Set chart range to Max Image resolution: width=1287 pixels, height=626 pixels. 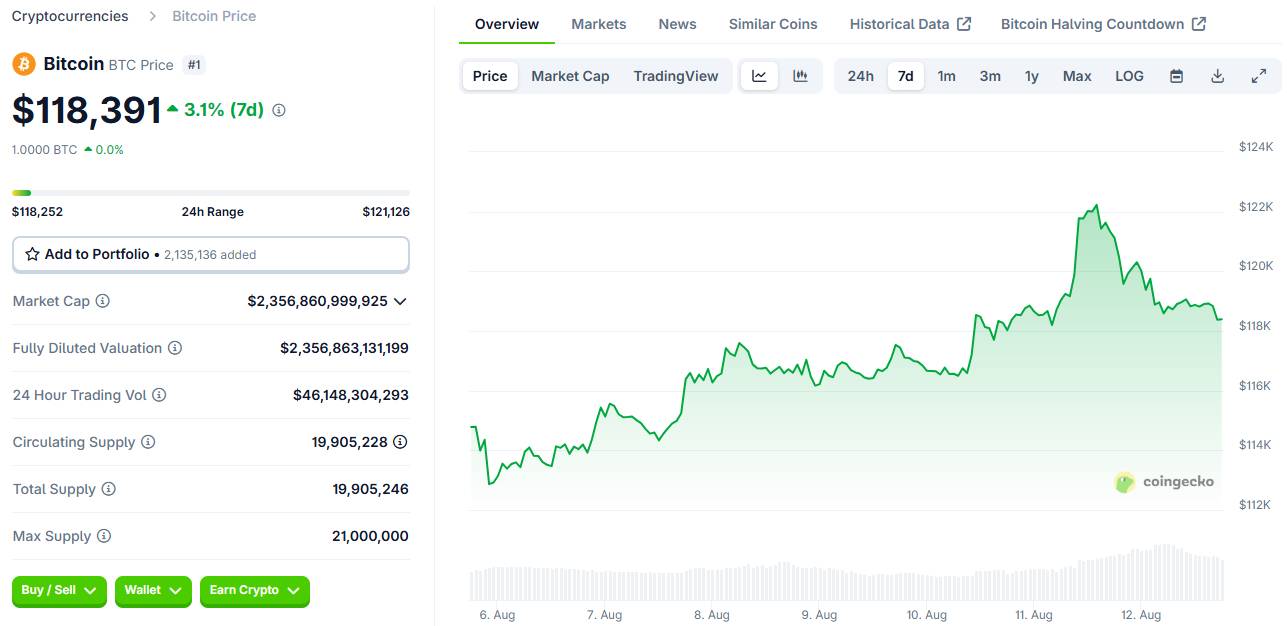pos(1077,76)
